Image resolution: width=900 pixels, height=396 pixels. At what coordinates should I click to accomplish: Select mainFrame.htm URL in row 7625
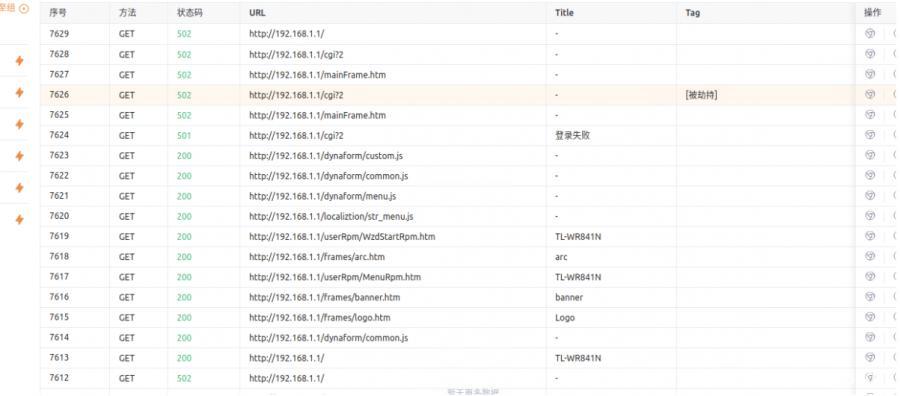[x=317, y=115]
